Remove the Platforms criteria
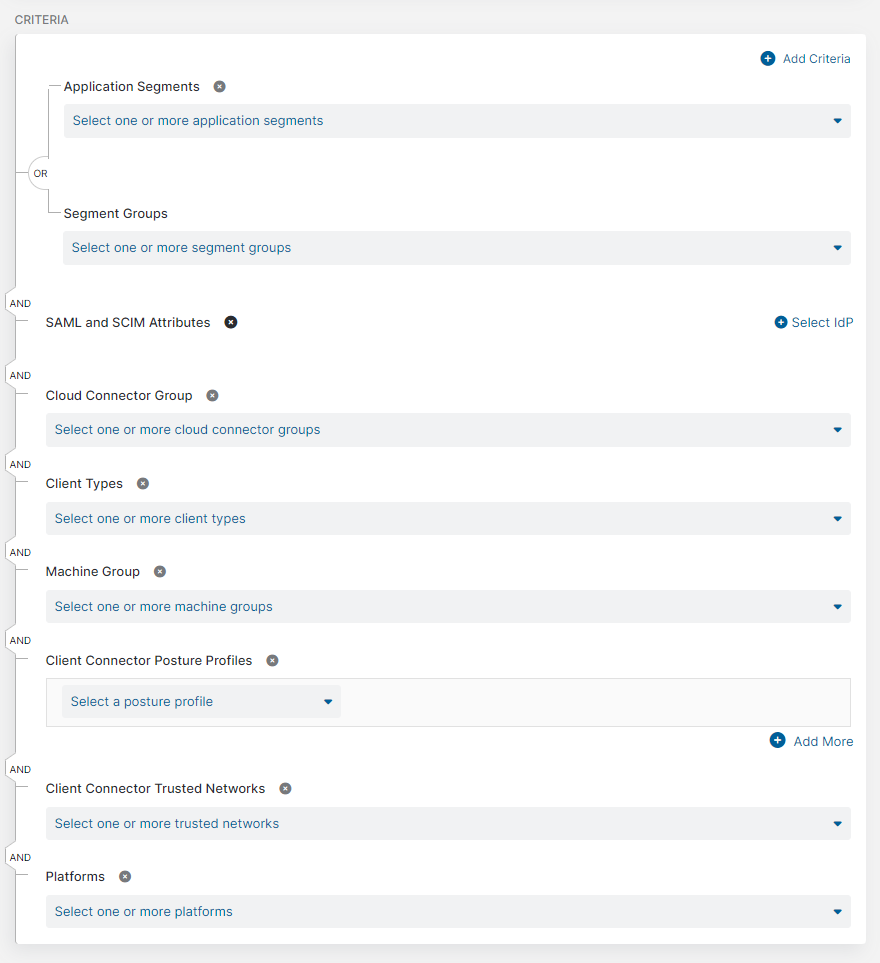 [x=124, y=876]
